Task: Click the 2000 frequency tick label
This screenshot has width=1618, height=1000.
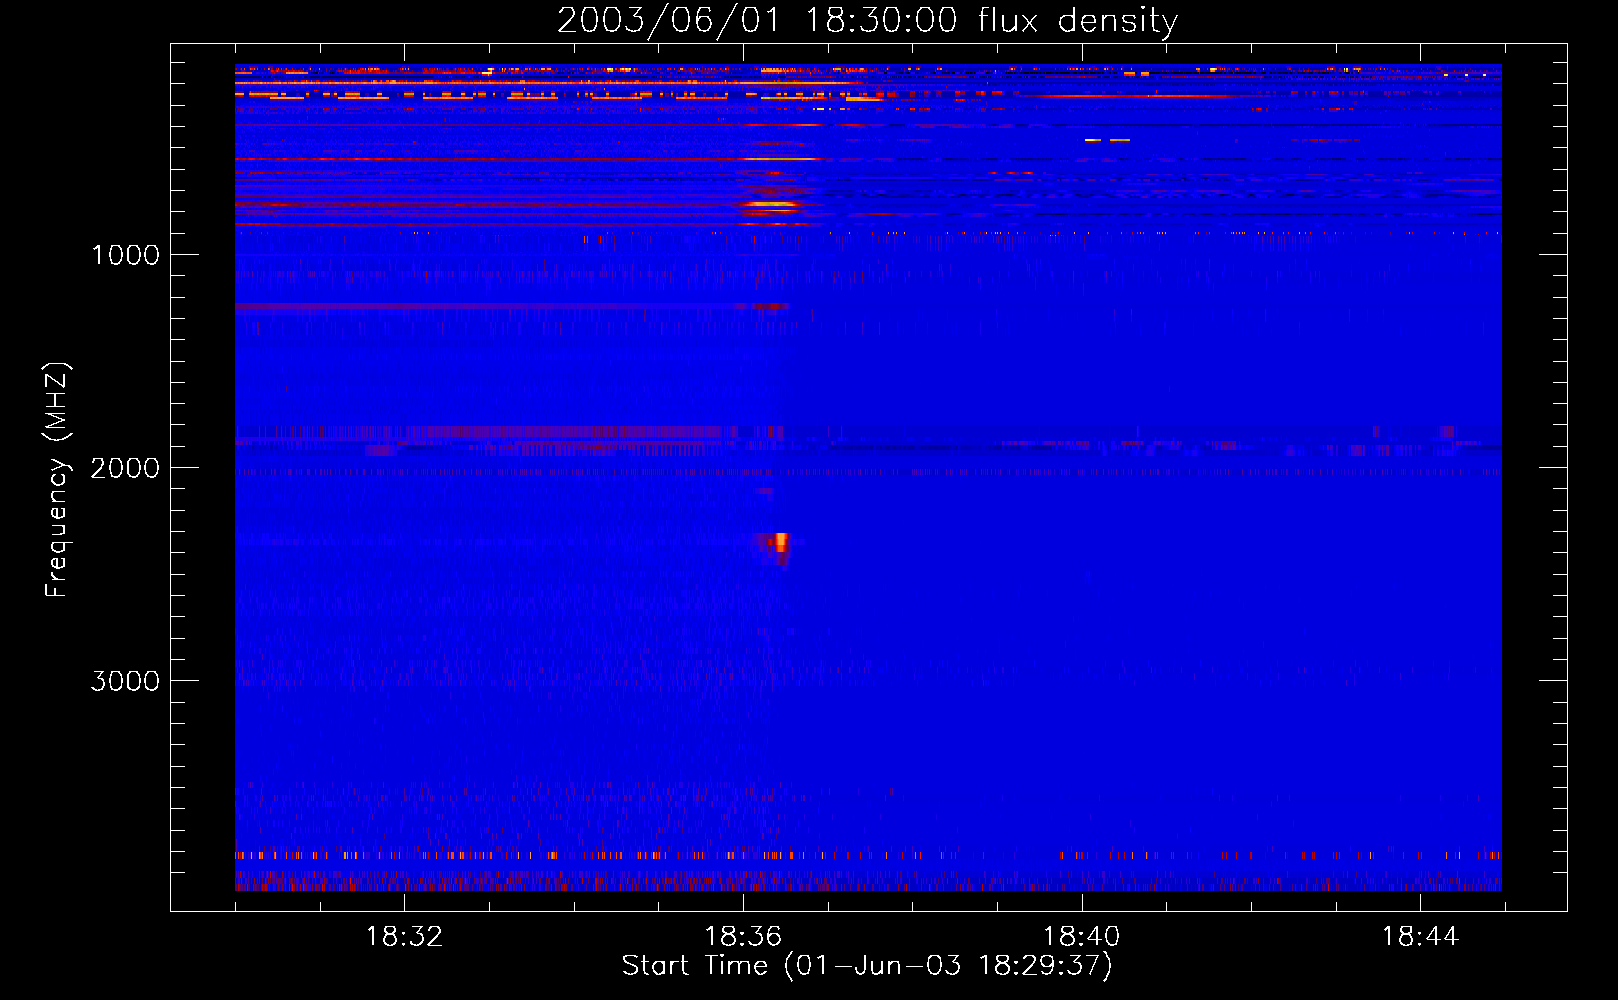Action: 125,468
